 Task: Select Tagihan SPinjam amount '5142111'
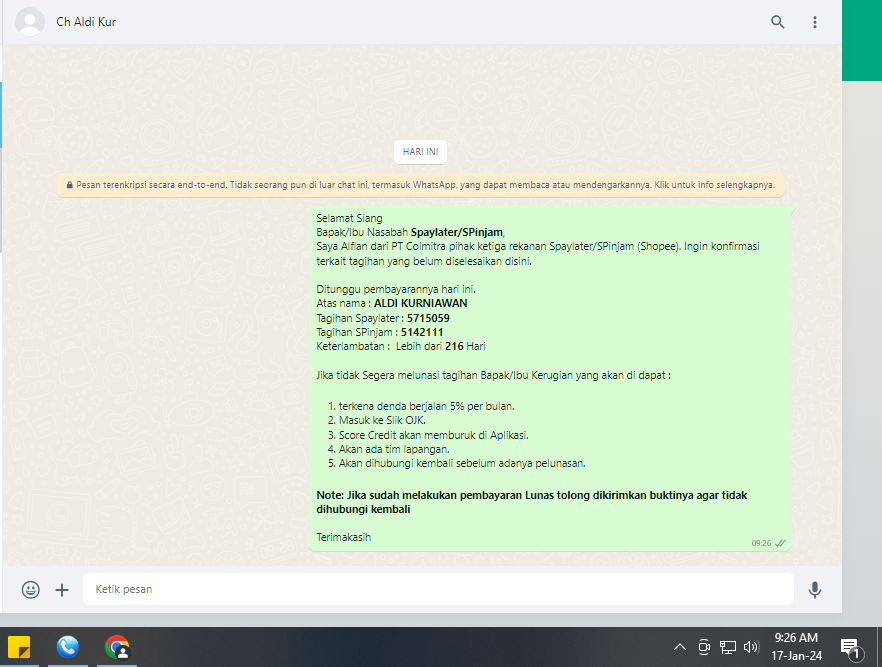tap(422, 332)
